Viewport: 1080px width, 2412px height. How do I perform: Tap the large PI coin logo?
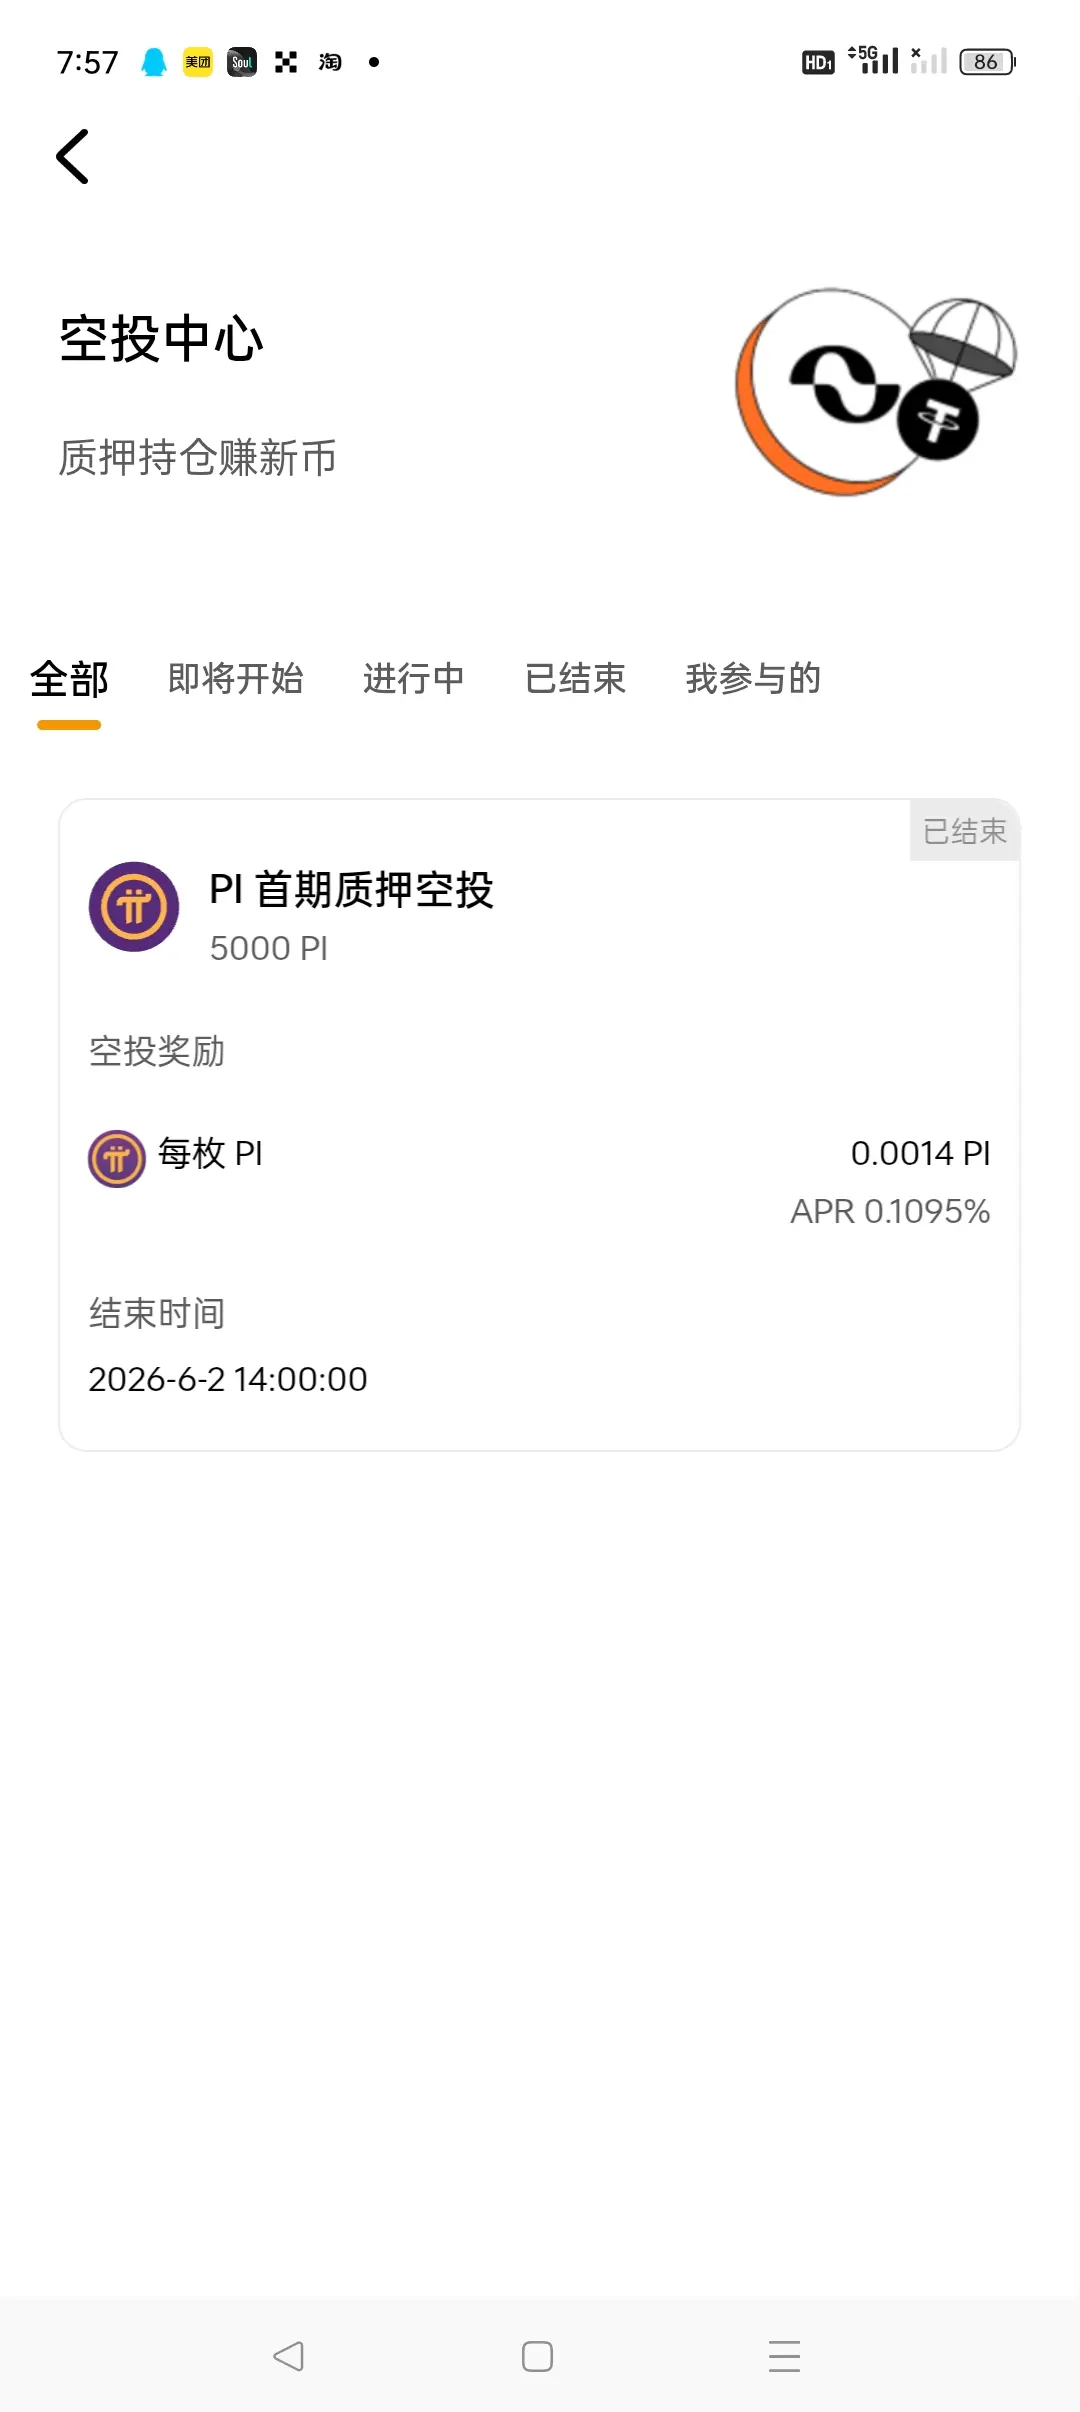coord(134,907)
